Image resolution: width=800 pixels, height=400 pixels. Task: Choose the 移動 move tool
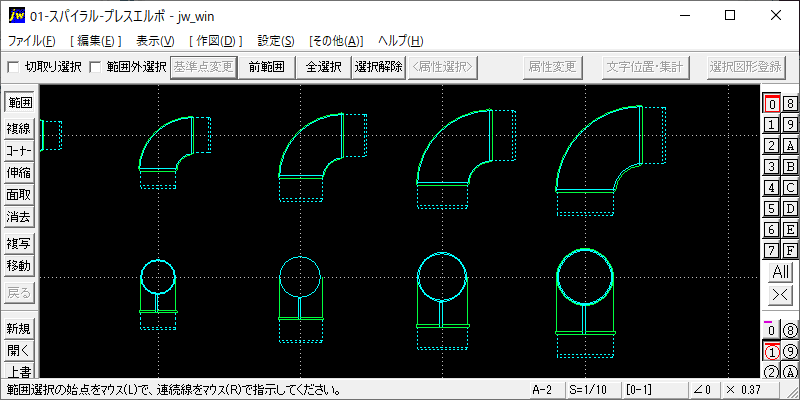point(19,266)
